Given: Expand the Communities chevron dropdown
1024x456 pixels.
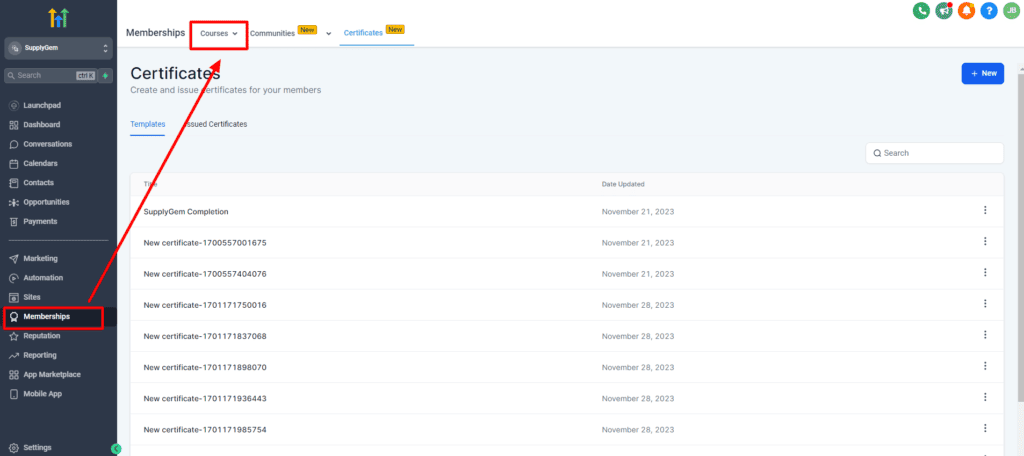Looking at the screenshot, I should tap(328, 33).
